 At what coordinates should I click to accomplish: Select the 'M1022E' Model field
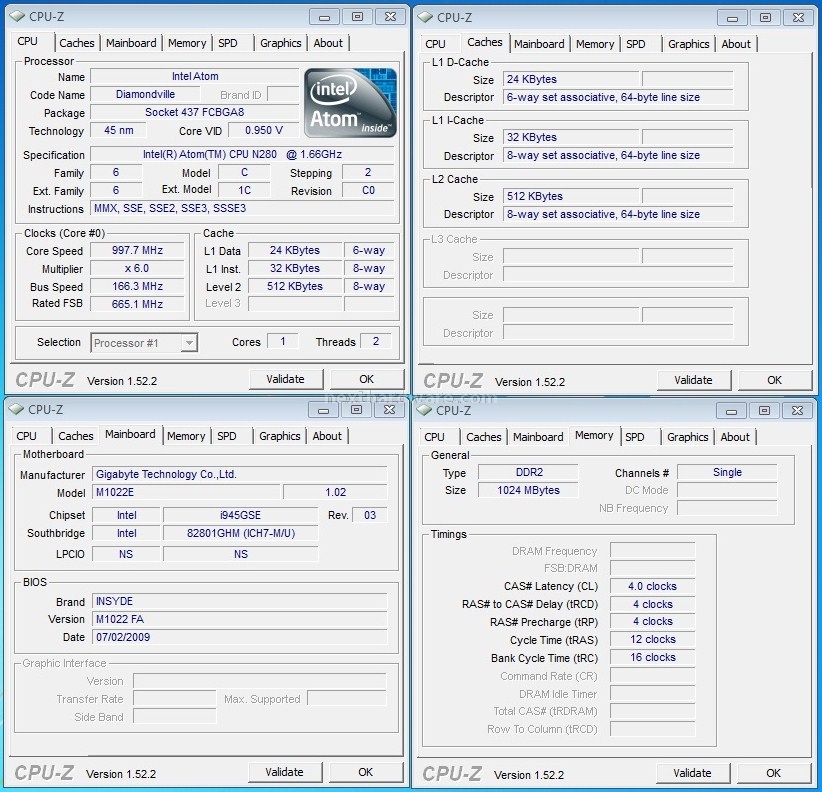coord(186,492)
